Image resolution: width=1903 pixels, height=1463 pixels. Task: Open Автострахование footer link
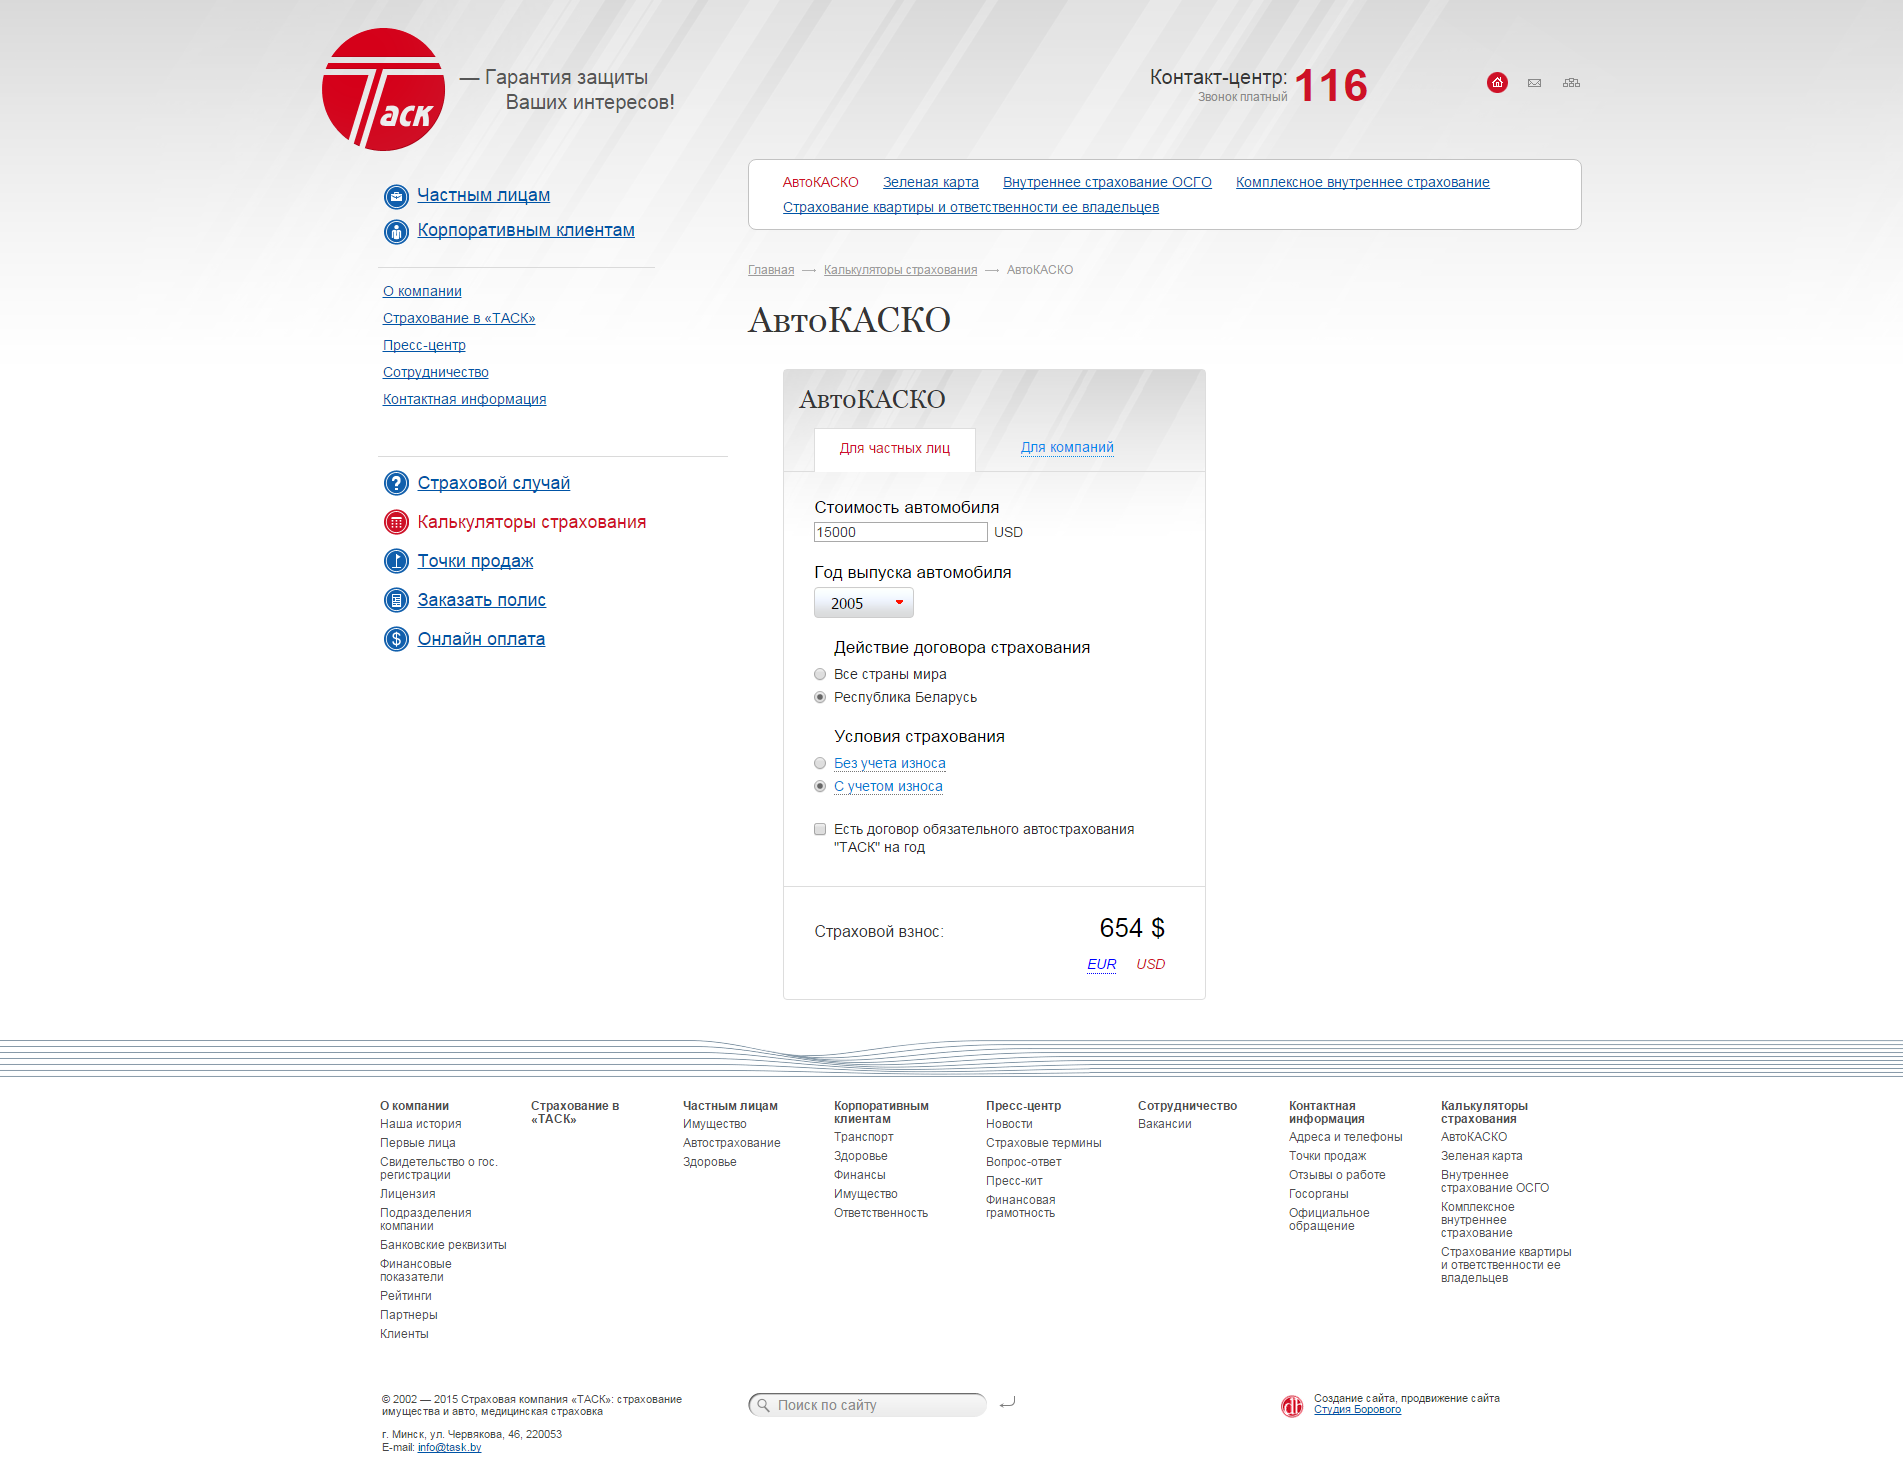tap(732, 1143)
